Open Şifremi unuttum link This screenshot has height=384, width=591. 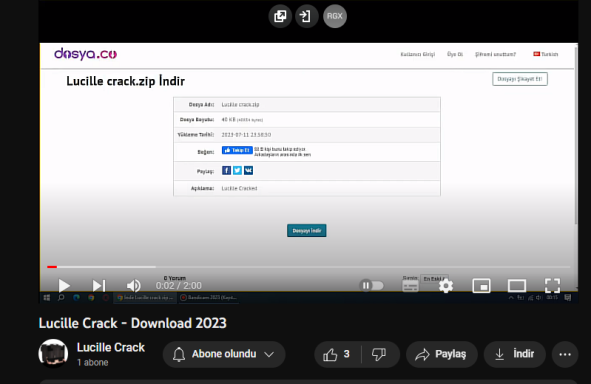(x=495, y=54)
